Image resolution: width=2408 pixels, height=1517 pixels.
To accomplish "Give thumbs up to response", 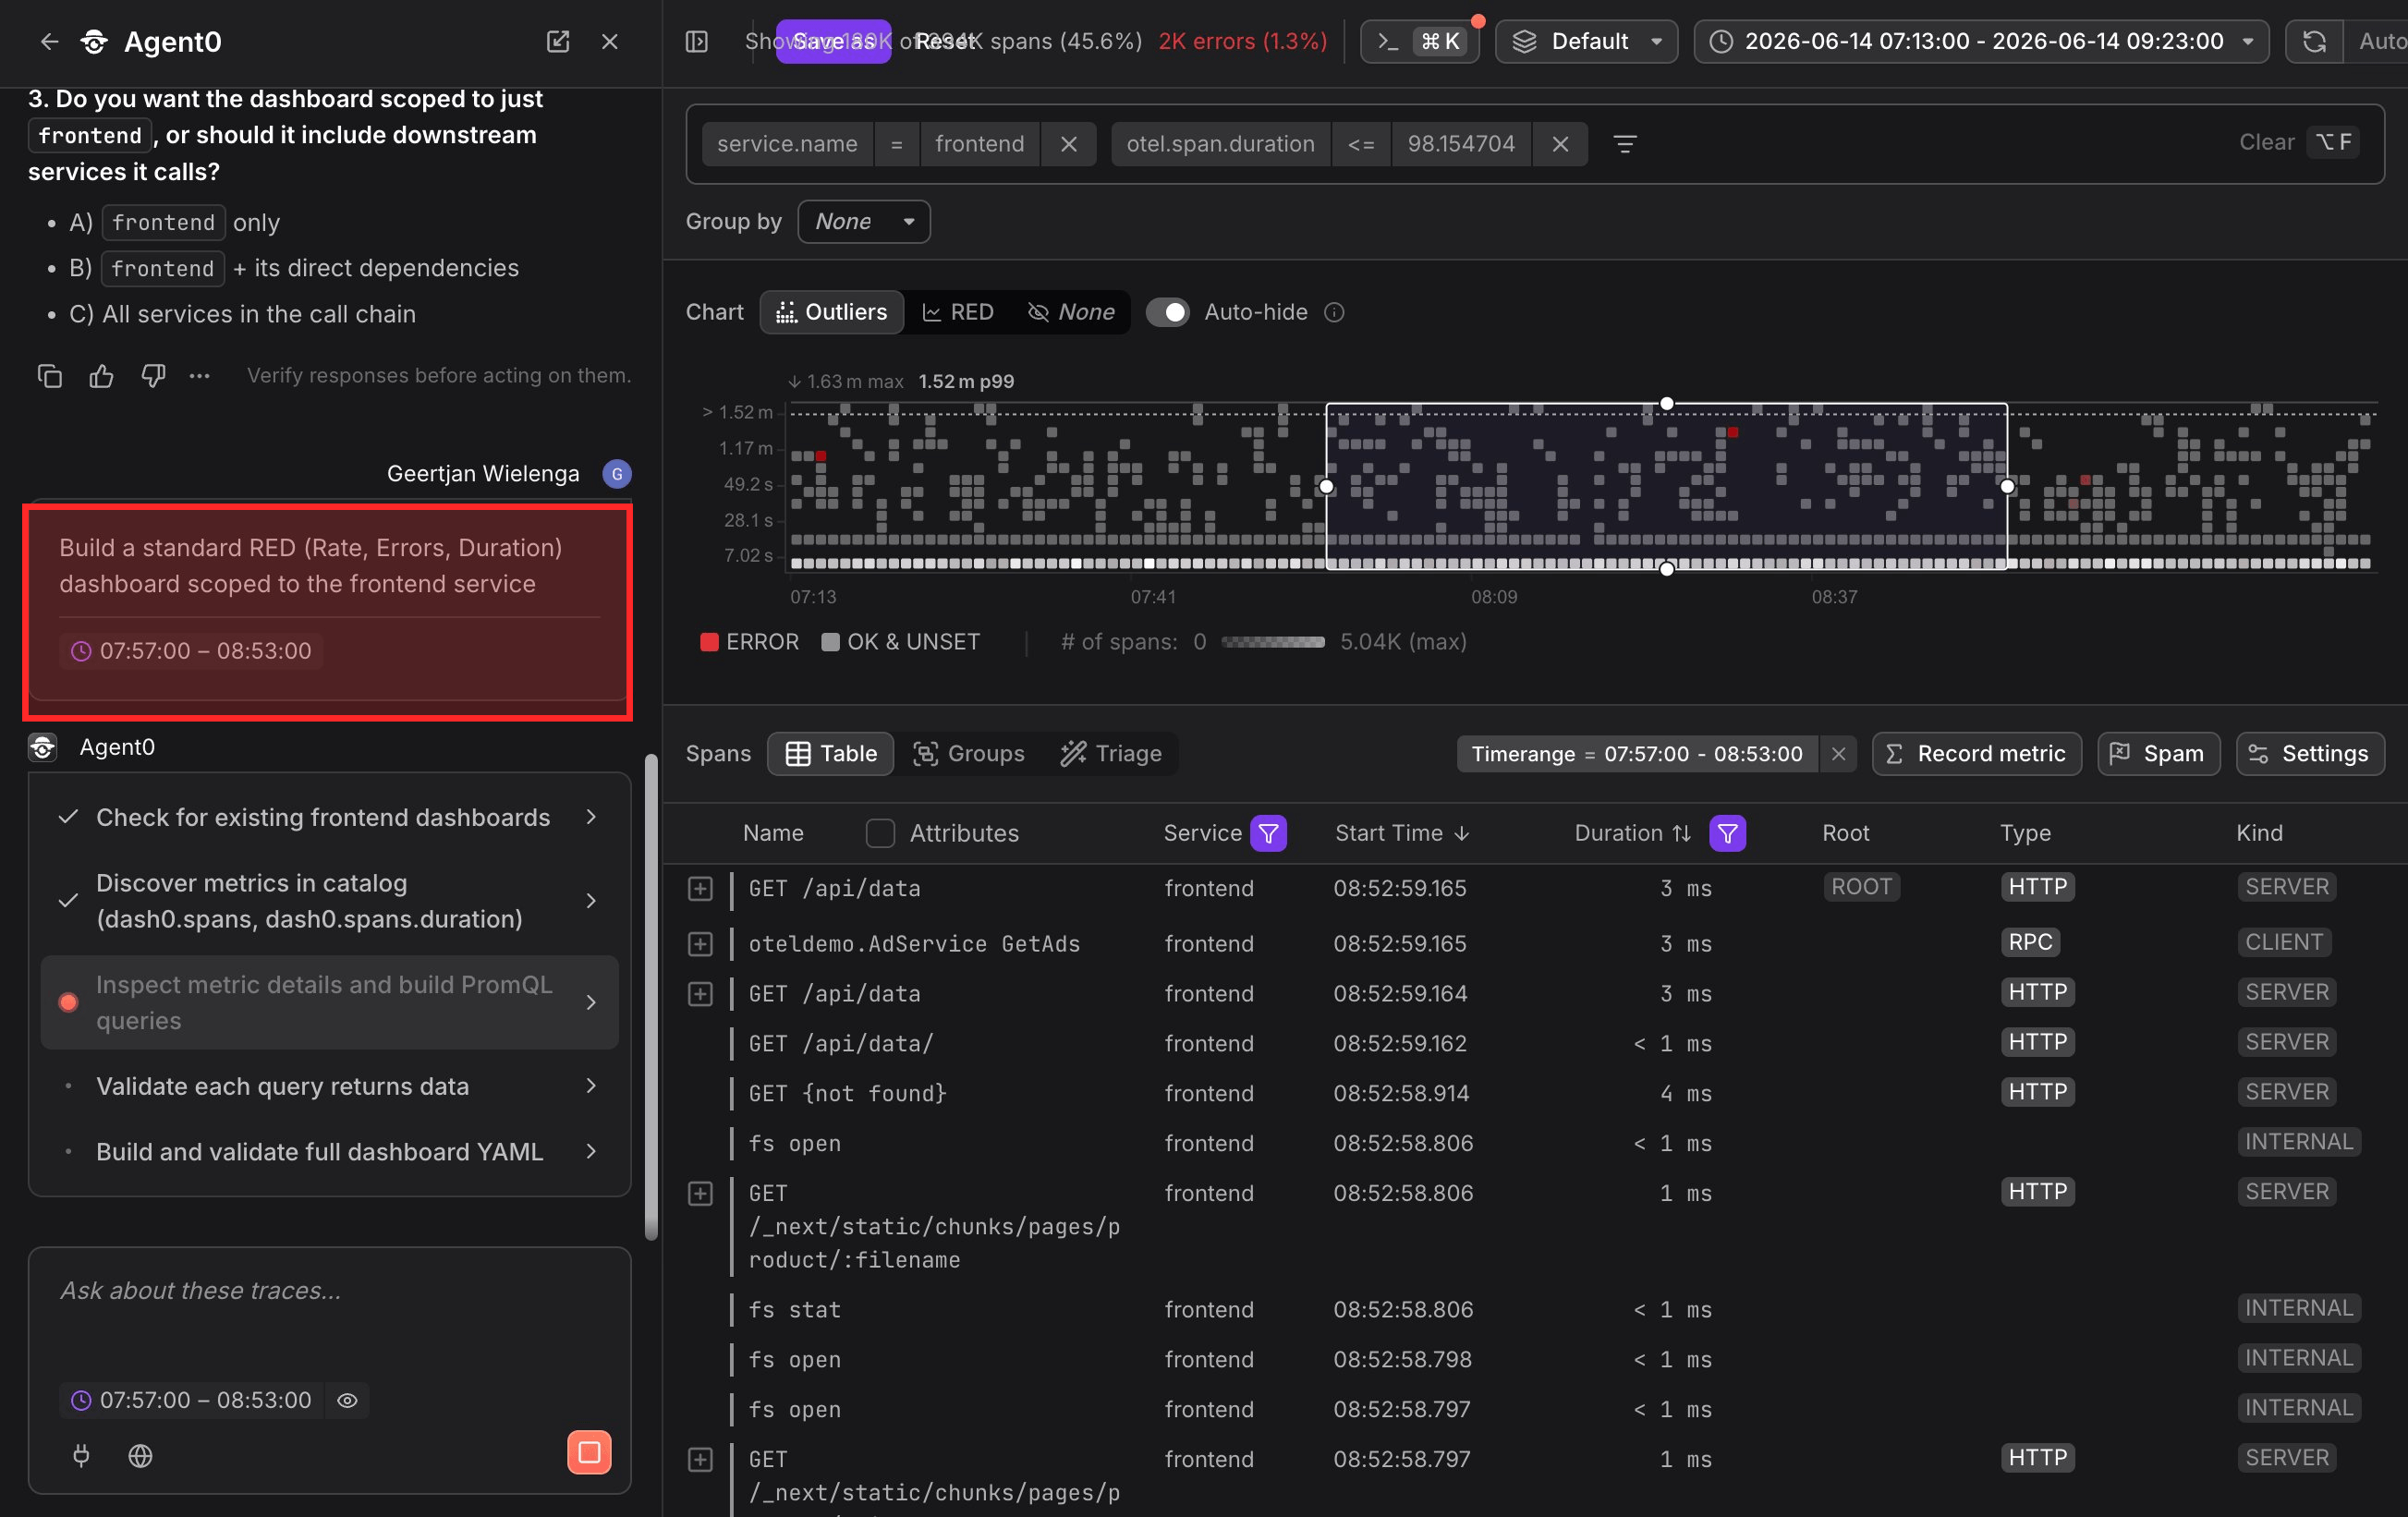I will [101, 376].
